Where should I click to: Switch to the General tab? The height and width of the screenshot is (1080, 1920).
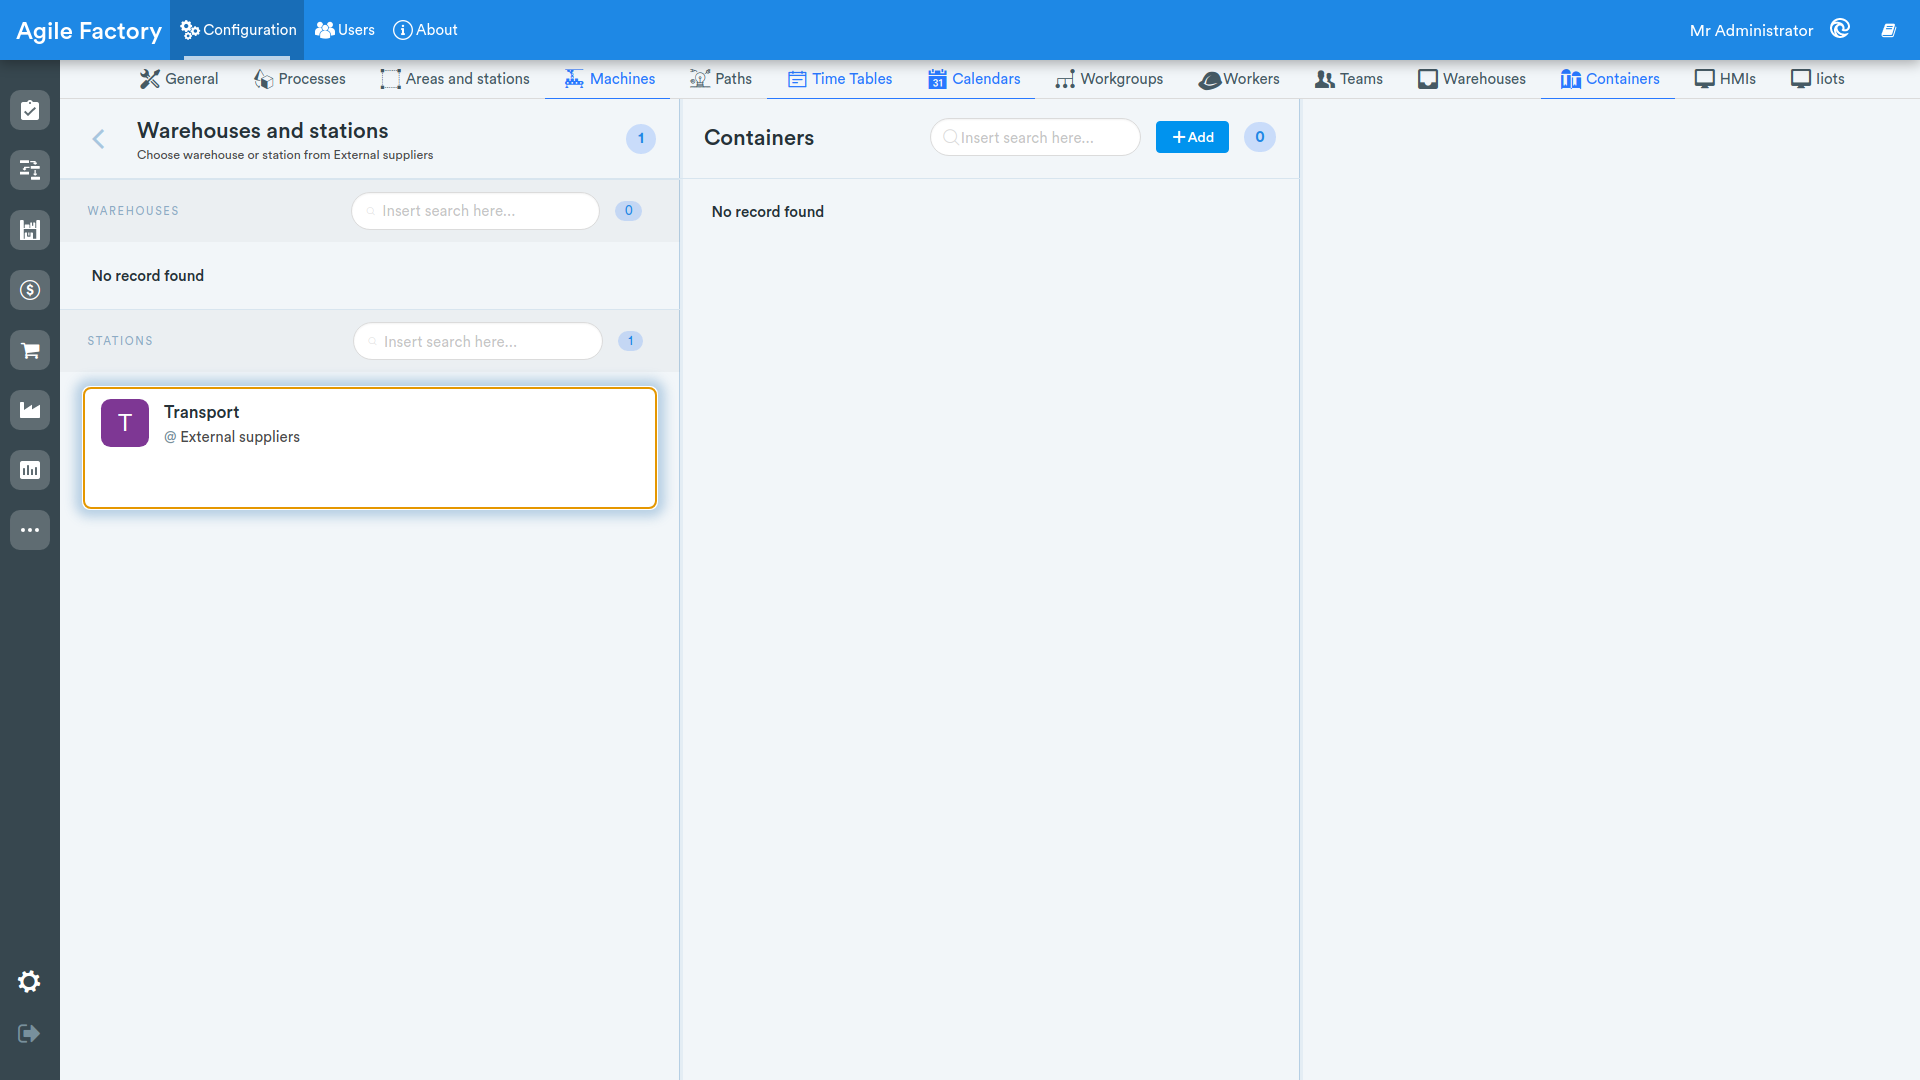point(179,79)
